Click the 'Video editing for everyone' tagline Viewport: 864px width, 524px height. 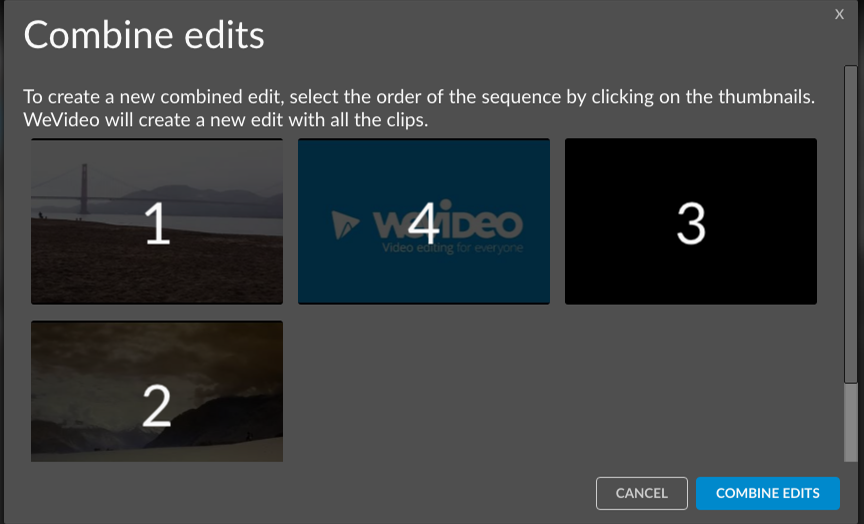[452, 247]
